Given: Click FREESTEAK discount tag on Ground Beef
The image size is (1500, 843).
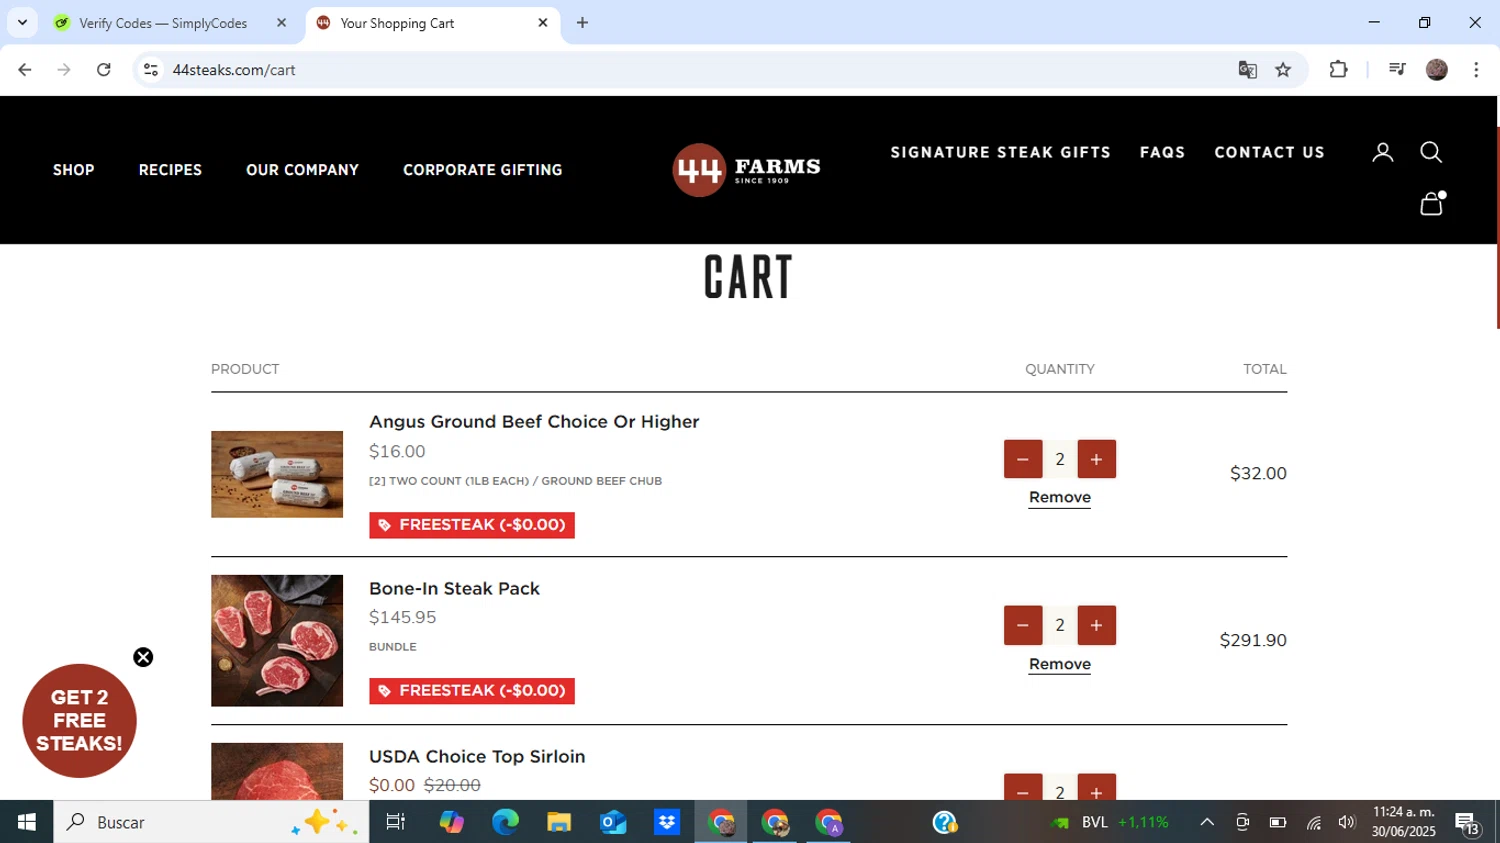Looking at the screenshot, I should [x=472, y=525].
